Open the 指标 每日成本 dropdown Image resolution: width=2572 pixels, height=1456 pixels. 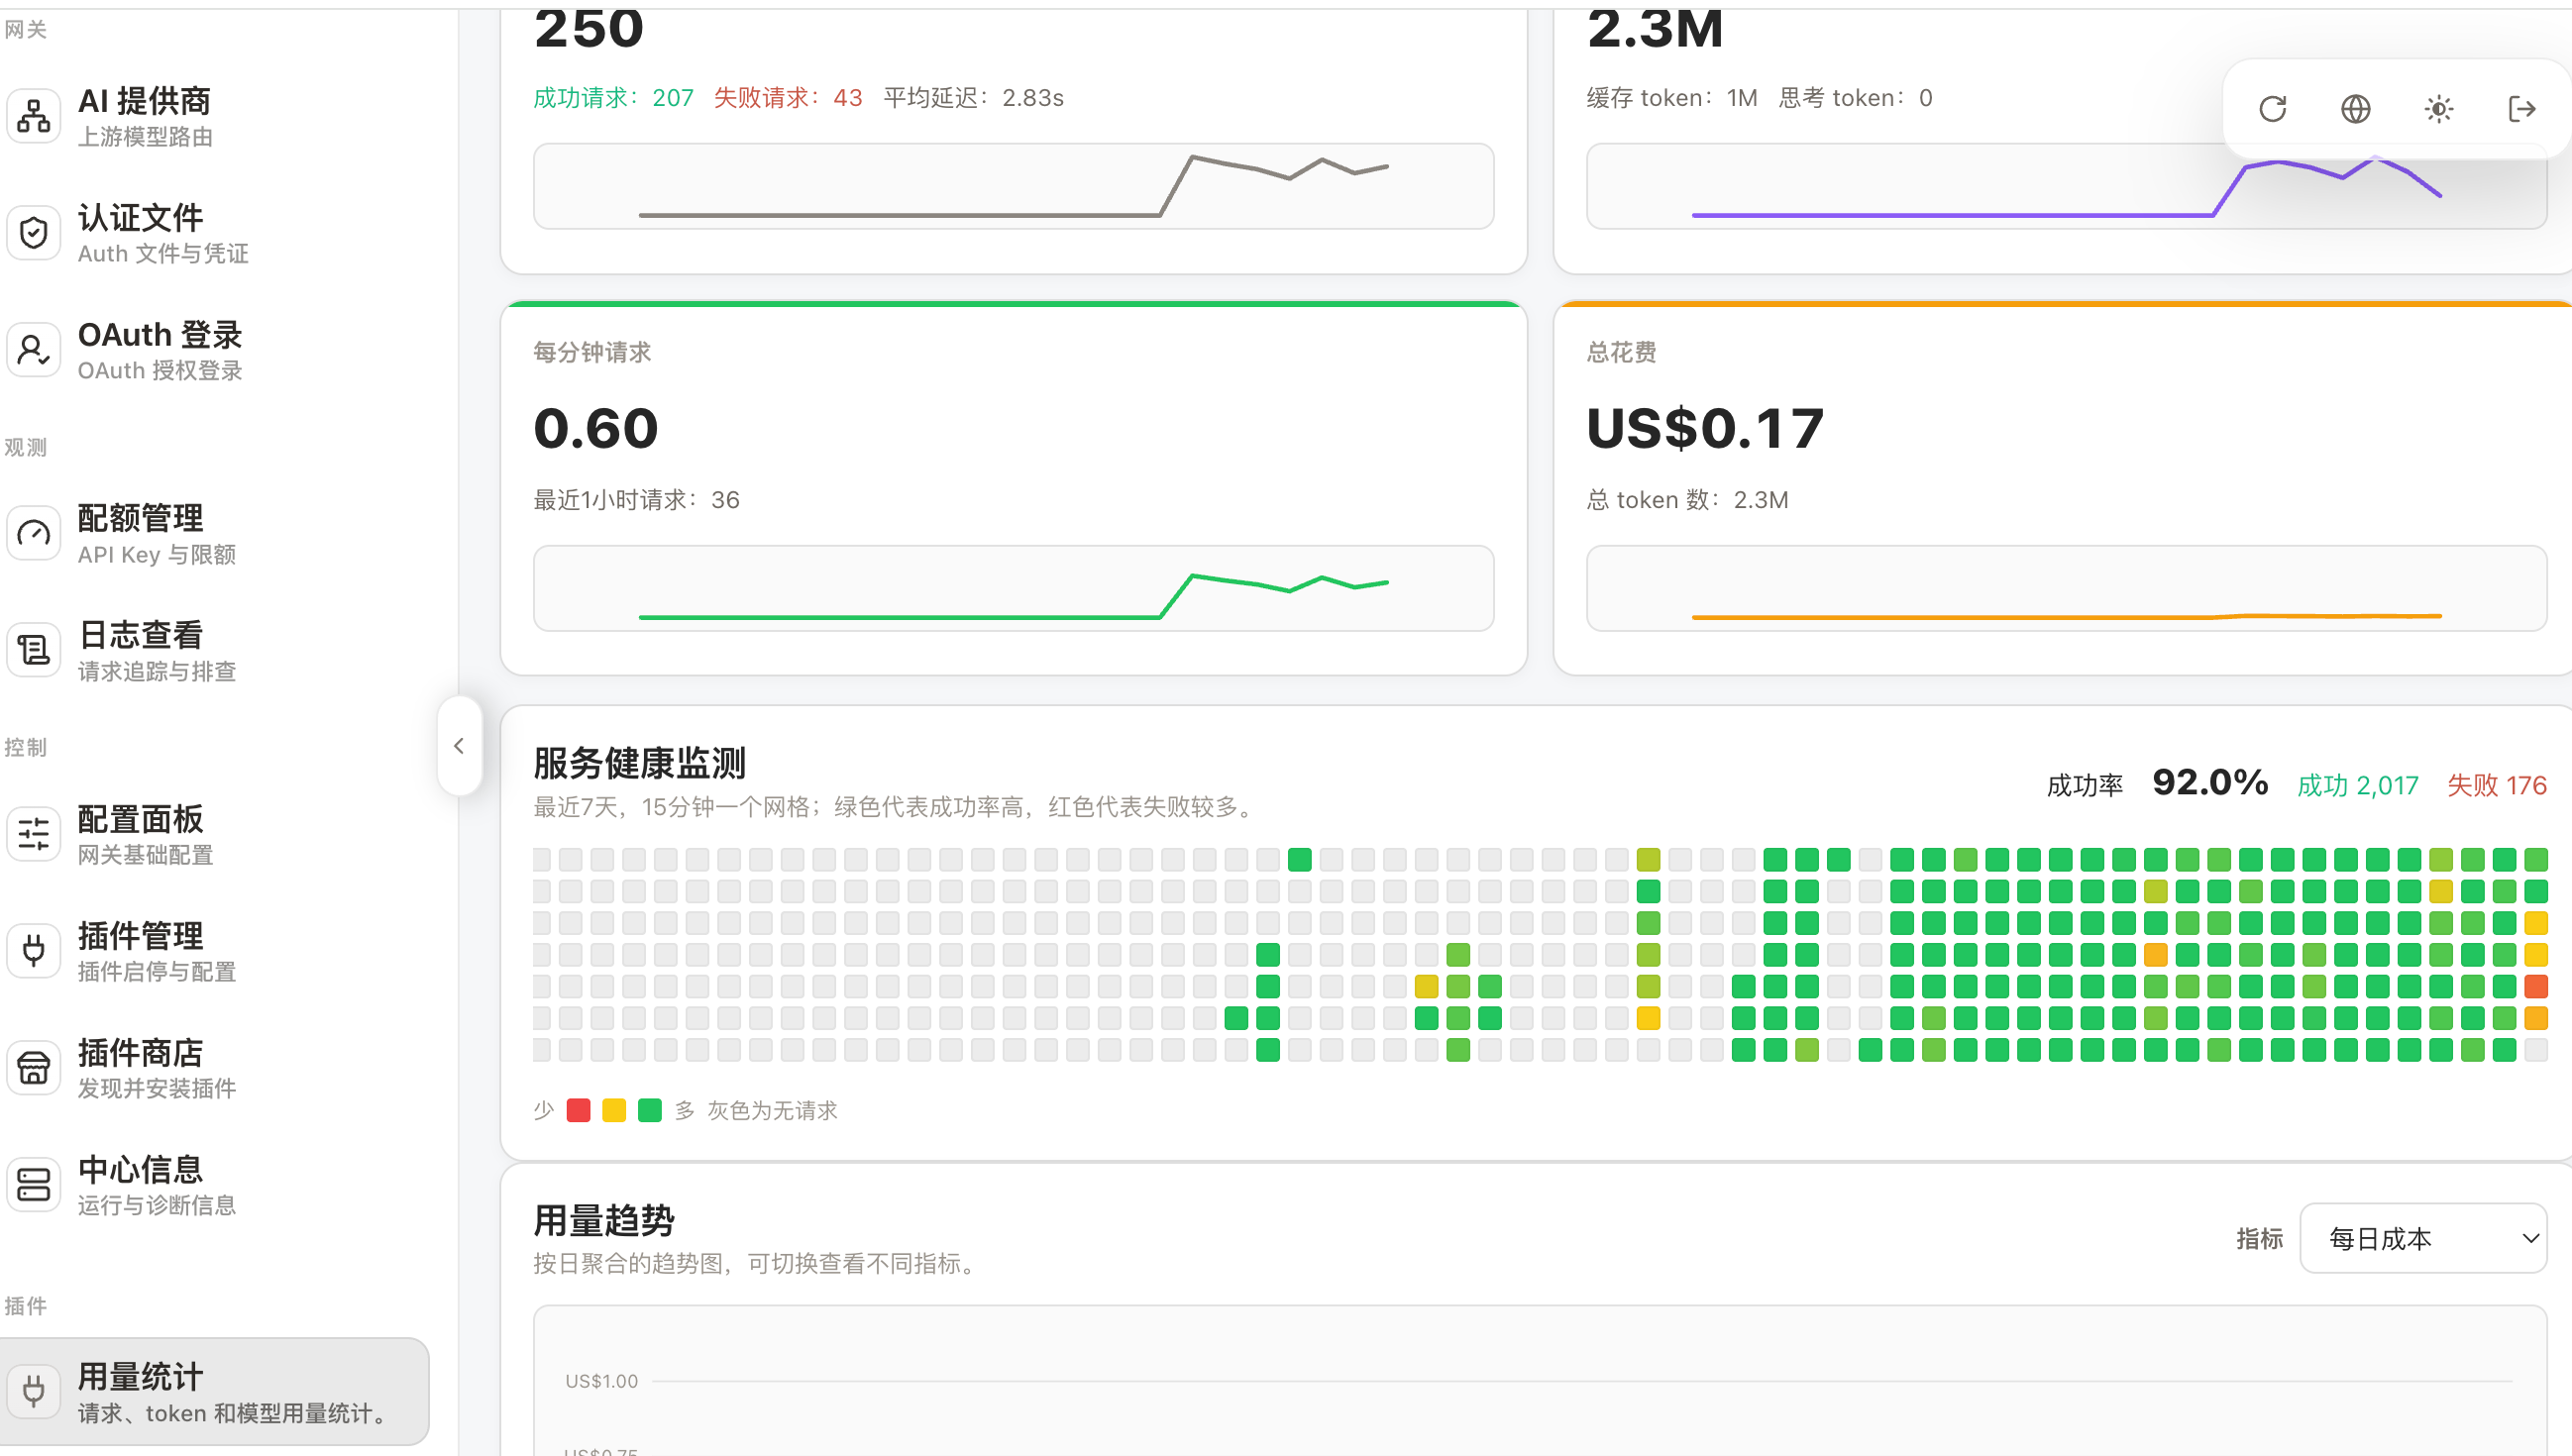click(x=2423, y=1238)
